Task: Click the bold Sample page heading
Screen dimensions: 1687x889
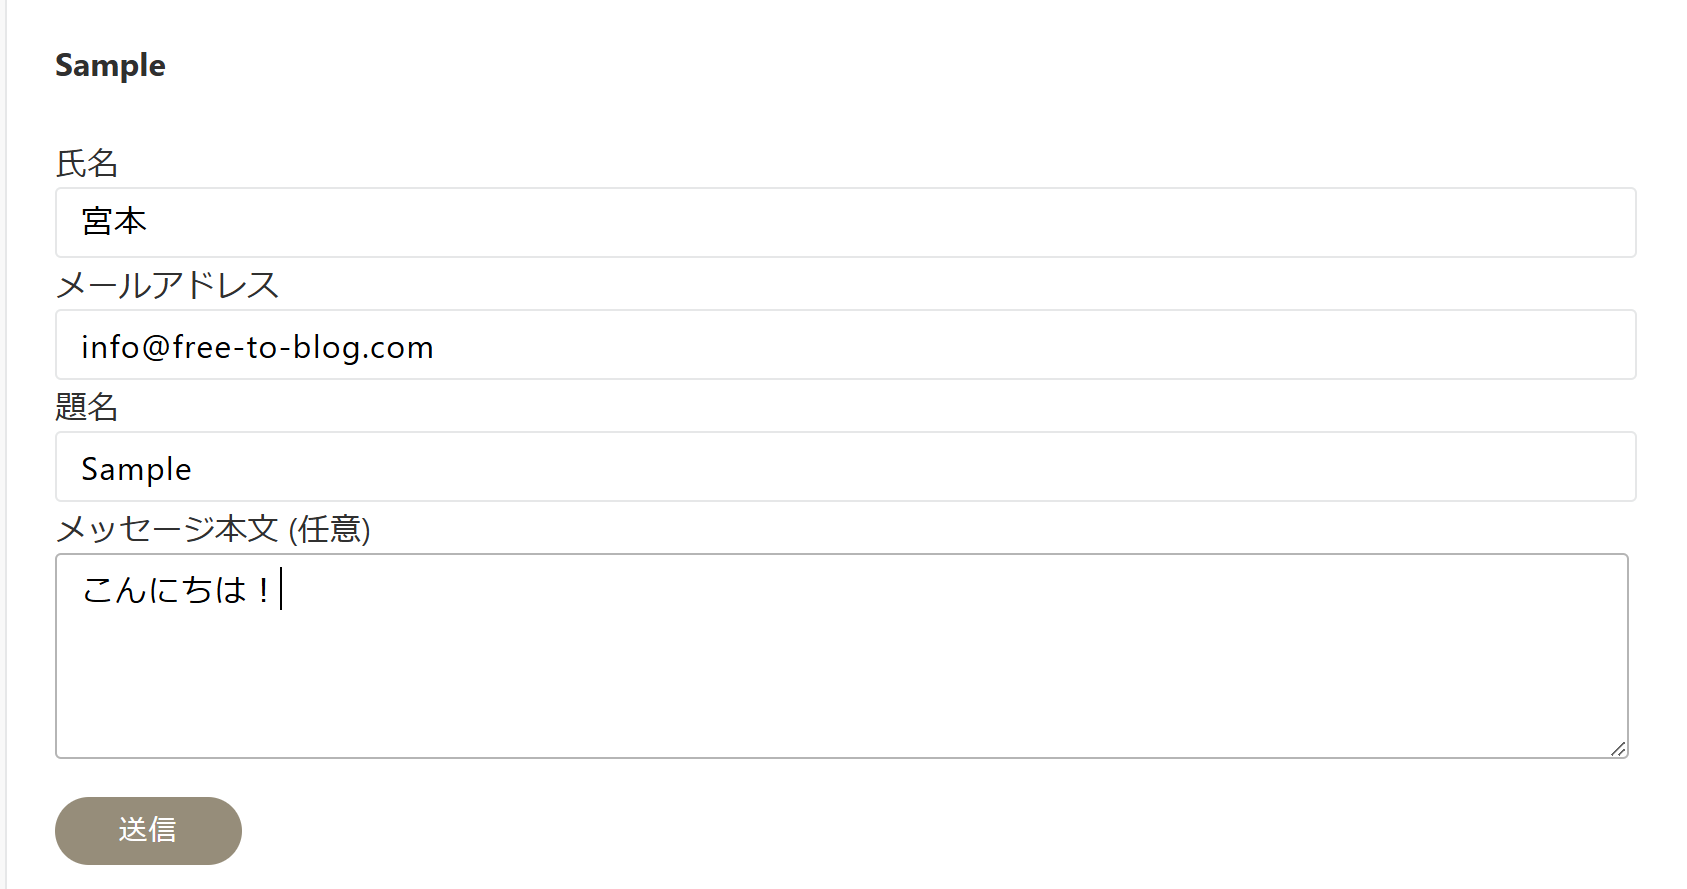Action: [110, 65]
